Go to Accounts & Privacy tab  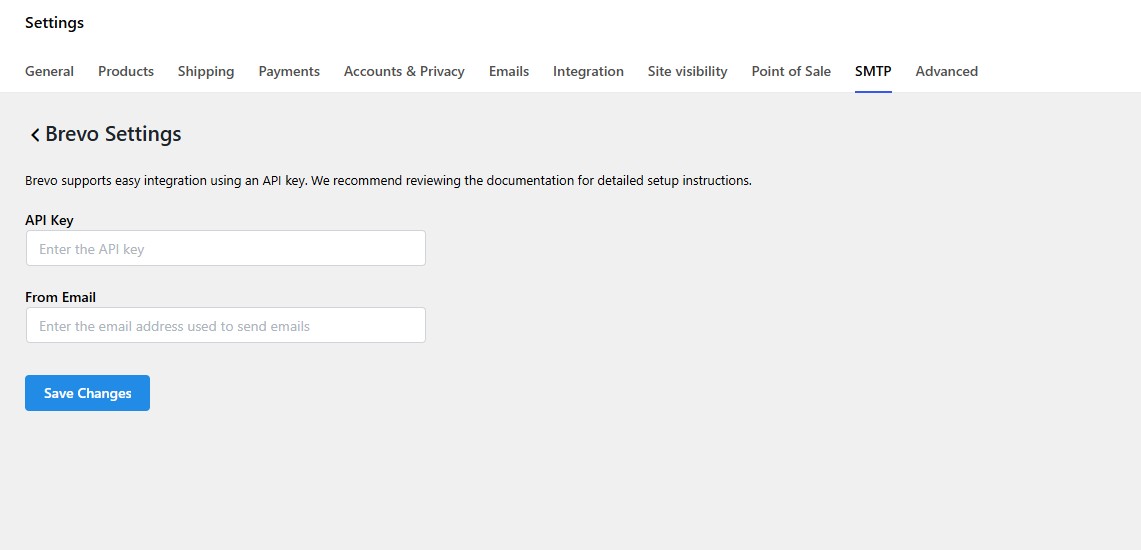tap(404, 71)
